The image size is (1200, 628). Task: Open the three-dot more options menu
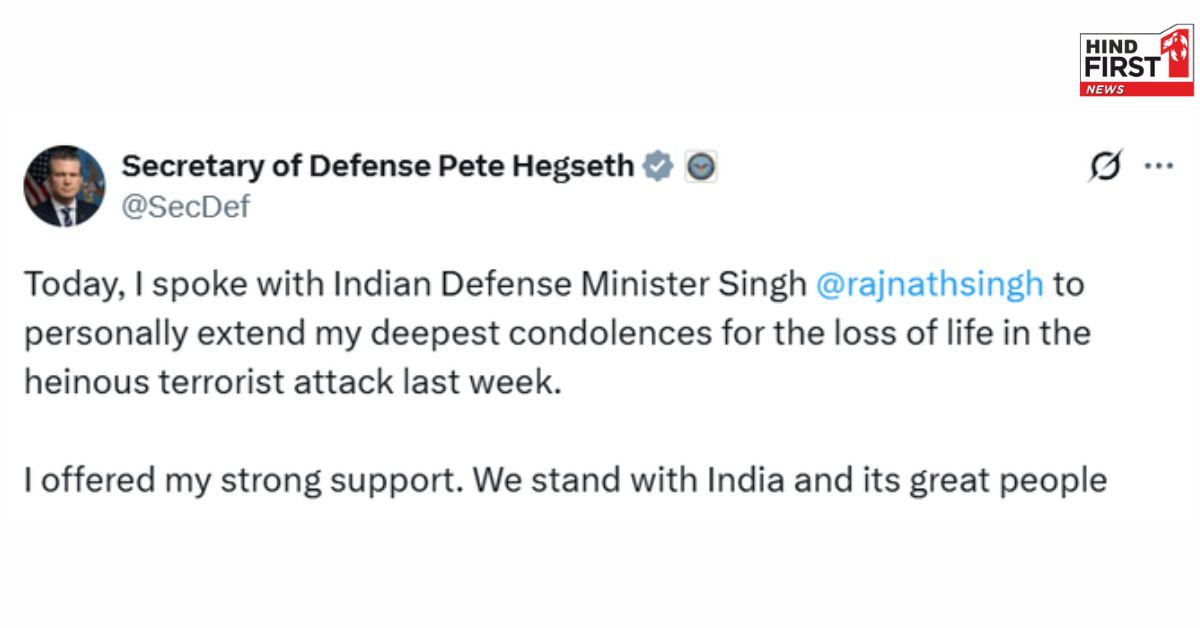click(x=1158, y=166)
